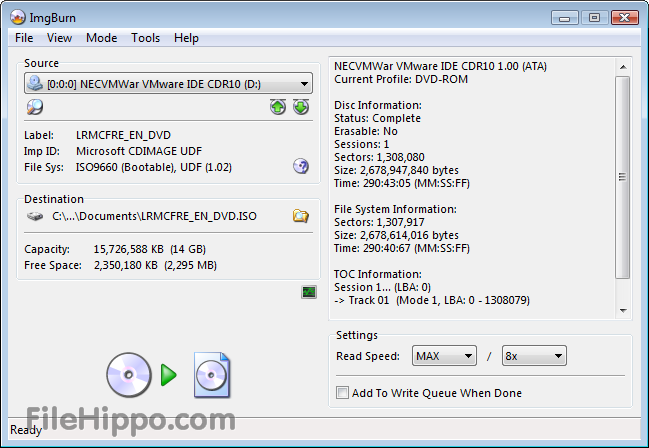This screenshot has width=649, height=448.
Task: Click the Capacity 15,726,588 KB value
Action: [x=149, y=249]
